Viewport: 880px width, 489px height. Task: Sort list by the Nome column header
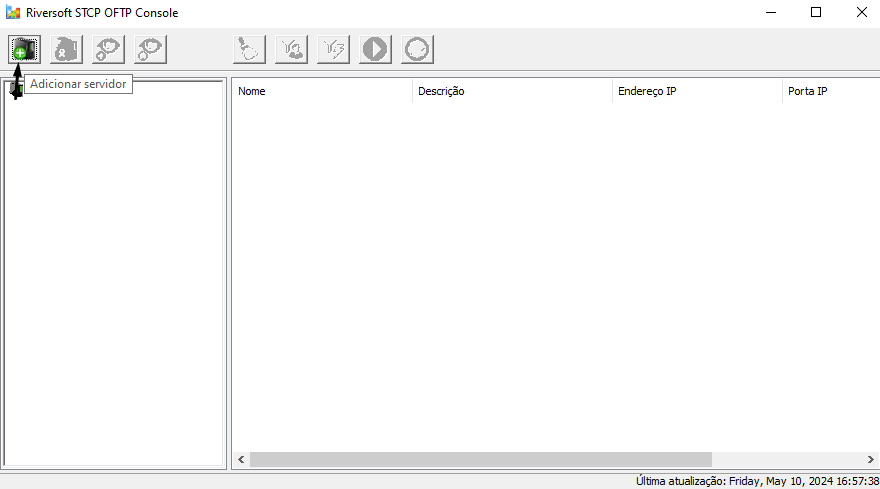point(322,91)
